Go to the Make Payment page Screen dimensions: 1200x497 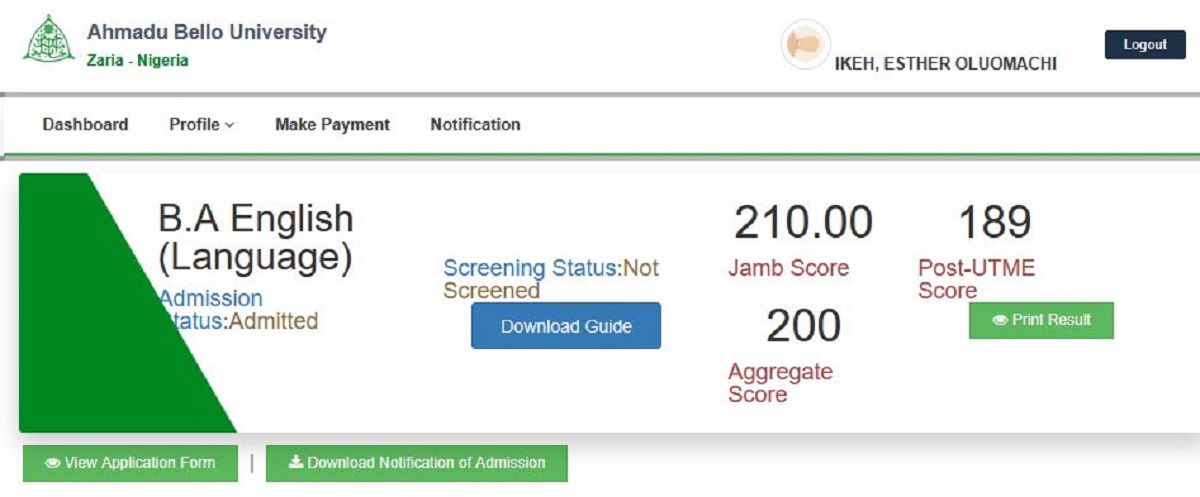point(332,125)
